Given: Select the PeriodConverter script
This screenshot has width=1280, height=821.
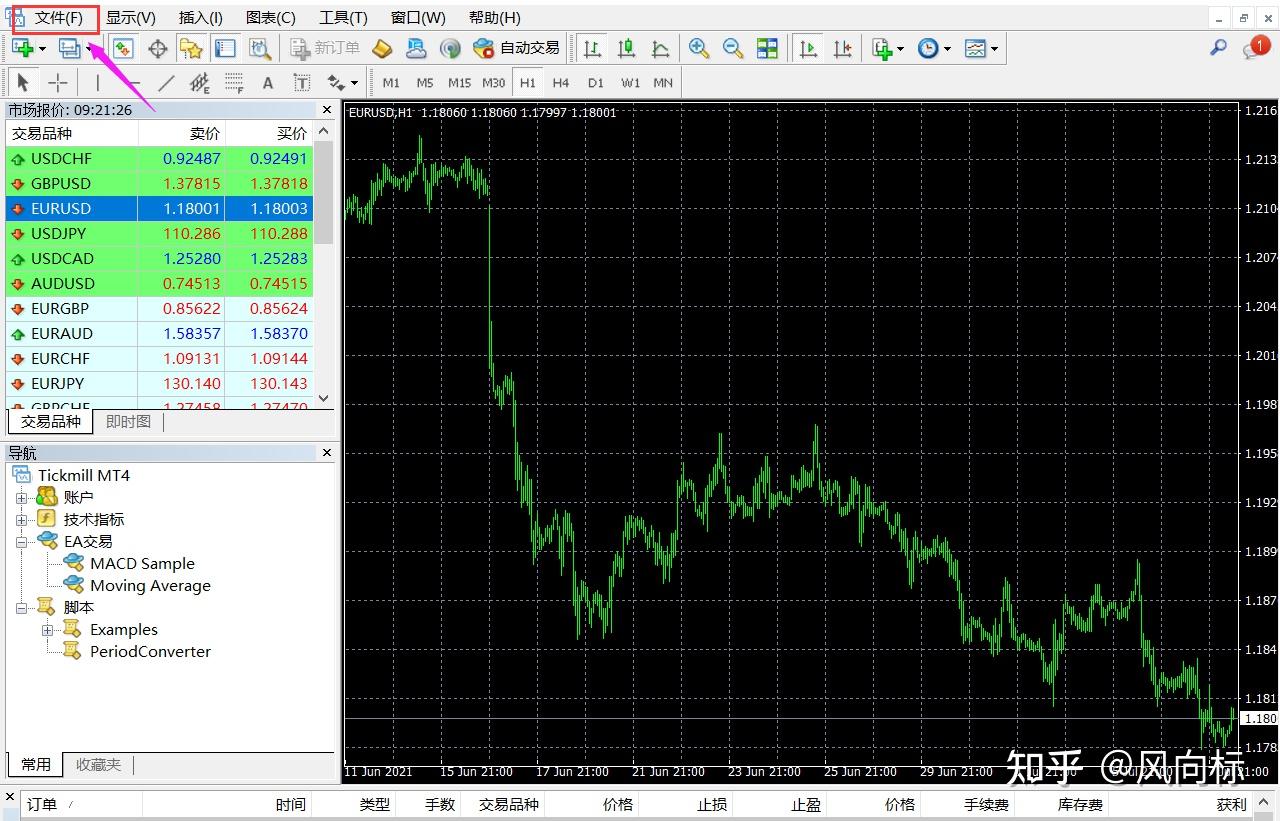Looking at the screenshot, I should coord(150,651).
